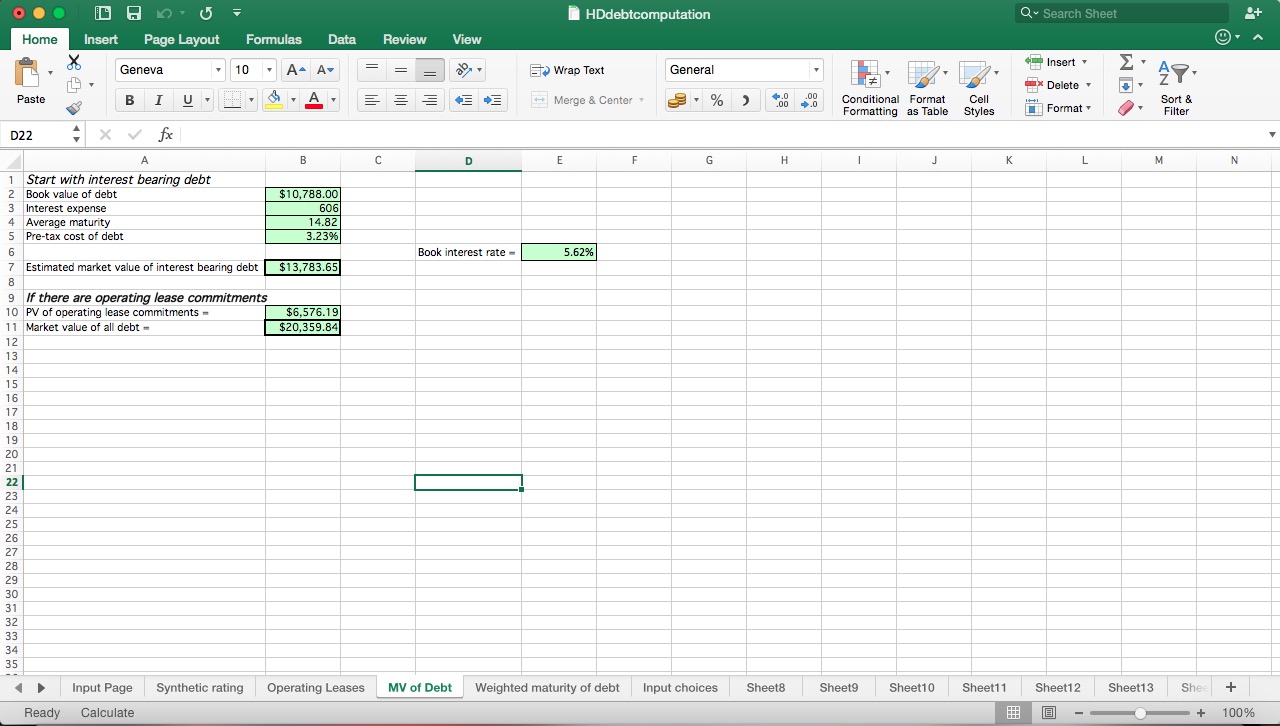Click the Increase Indent icon
The width and height of the screenshot is (1280, 726).
[x=493, y=100]
